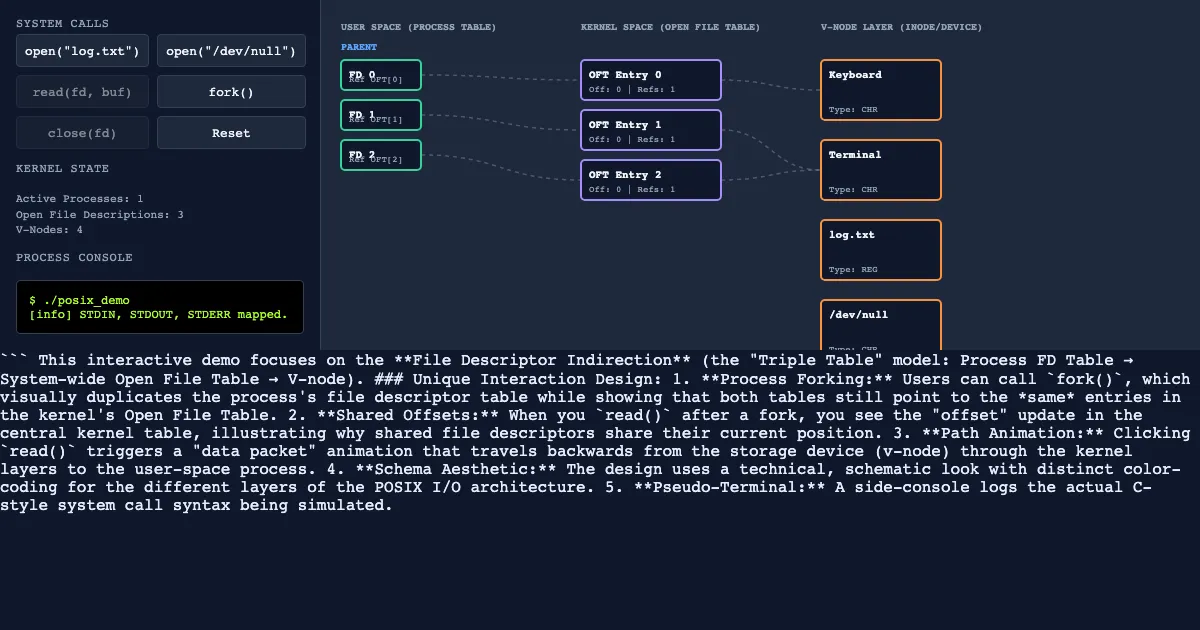The width and height of the screenshot is (1200, 630).
Task: Click the Keyboard v-node box
Action: coord(881,90)
